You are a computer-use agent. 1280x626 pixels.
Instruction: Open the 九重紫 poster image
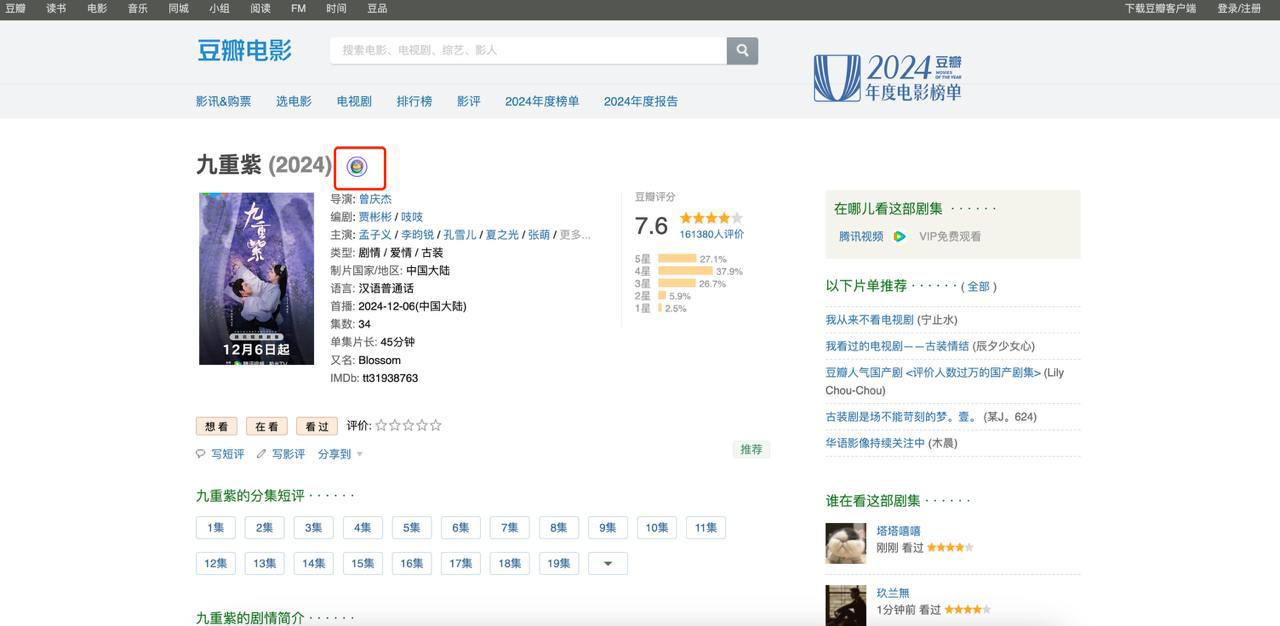point(256,279)
